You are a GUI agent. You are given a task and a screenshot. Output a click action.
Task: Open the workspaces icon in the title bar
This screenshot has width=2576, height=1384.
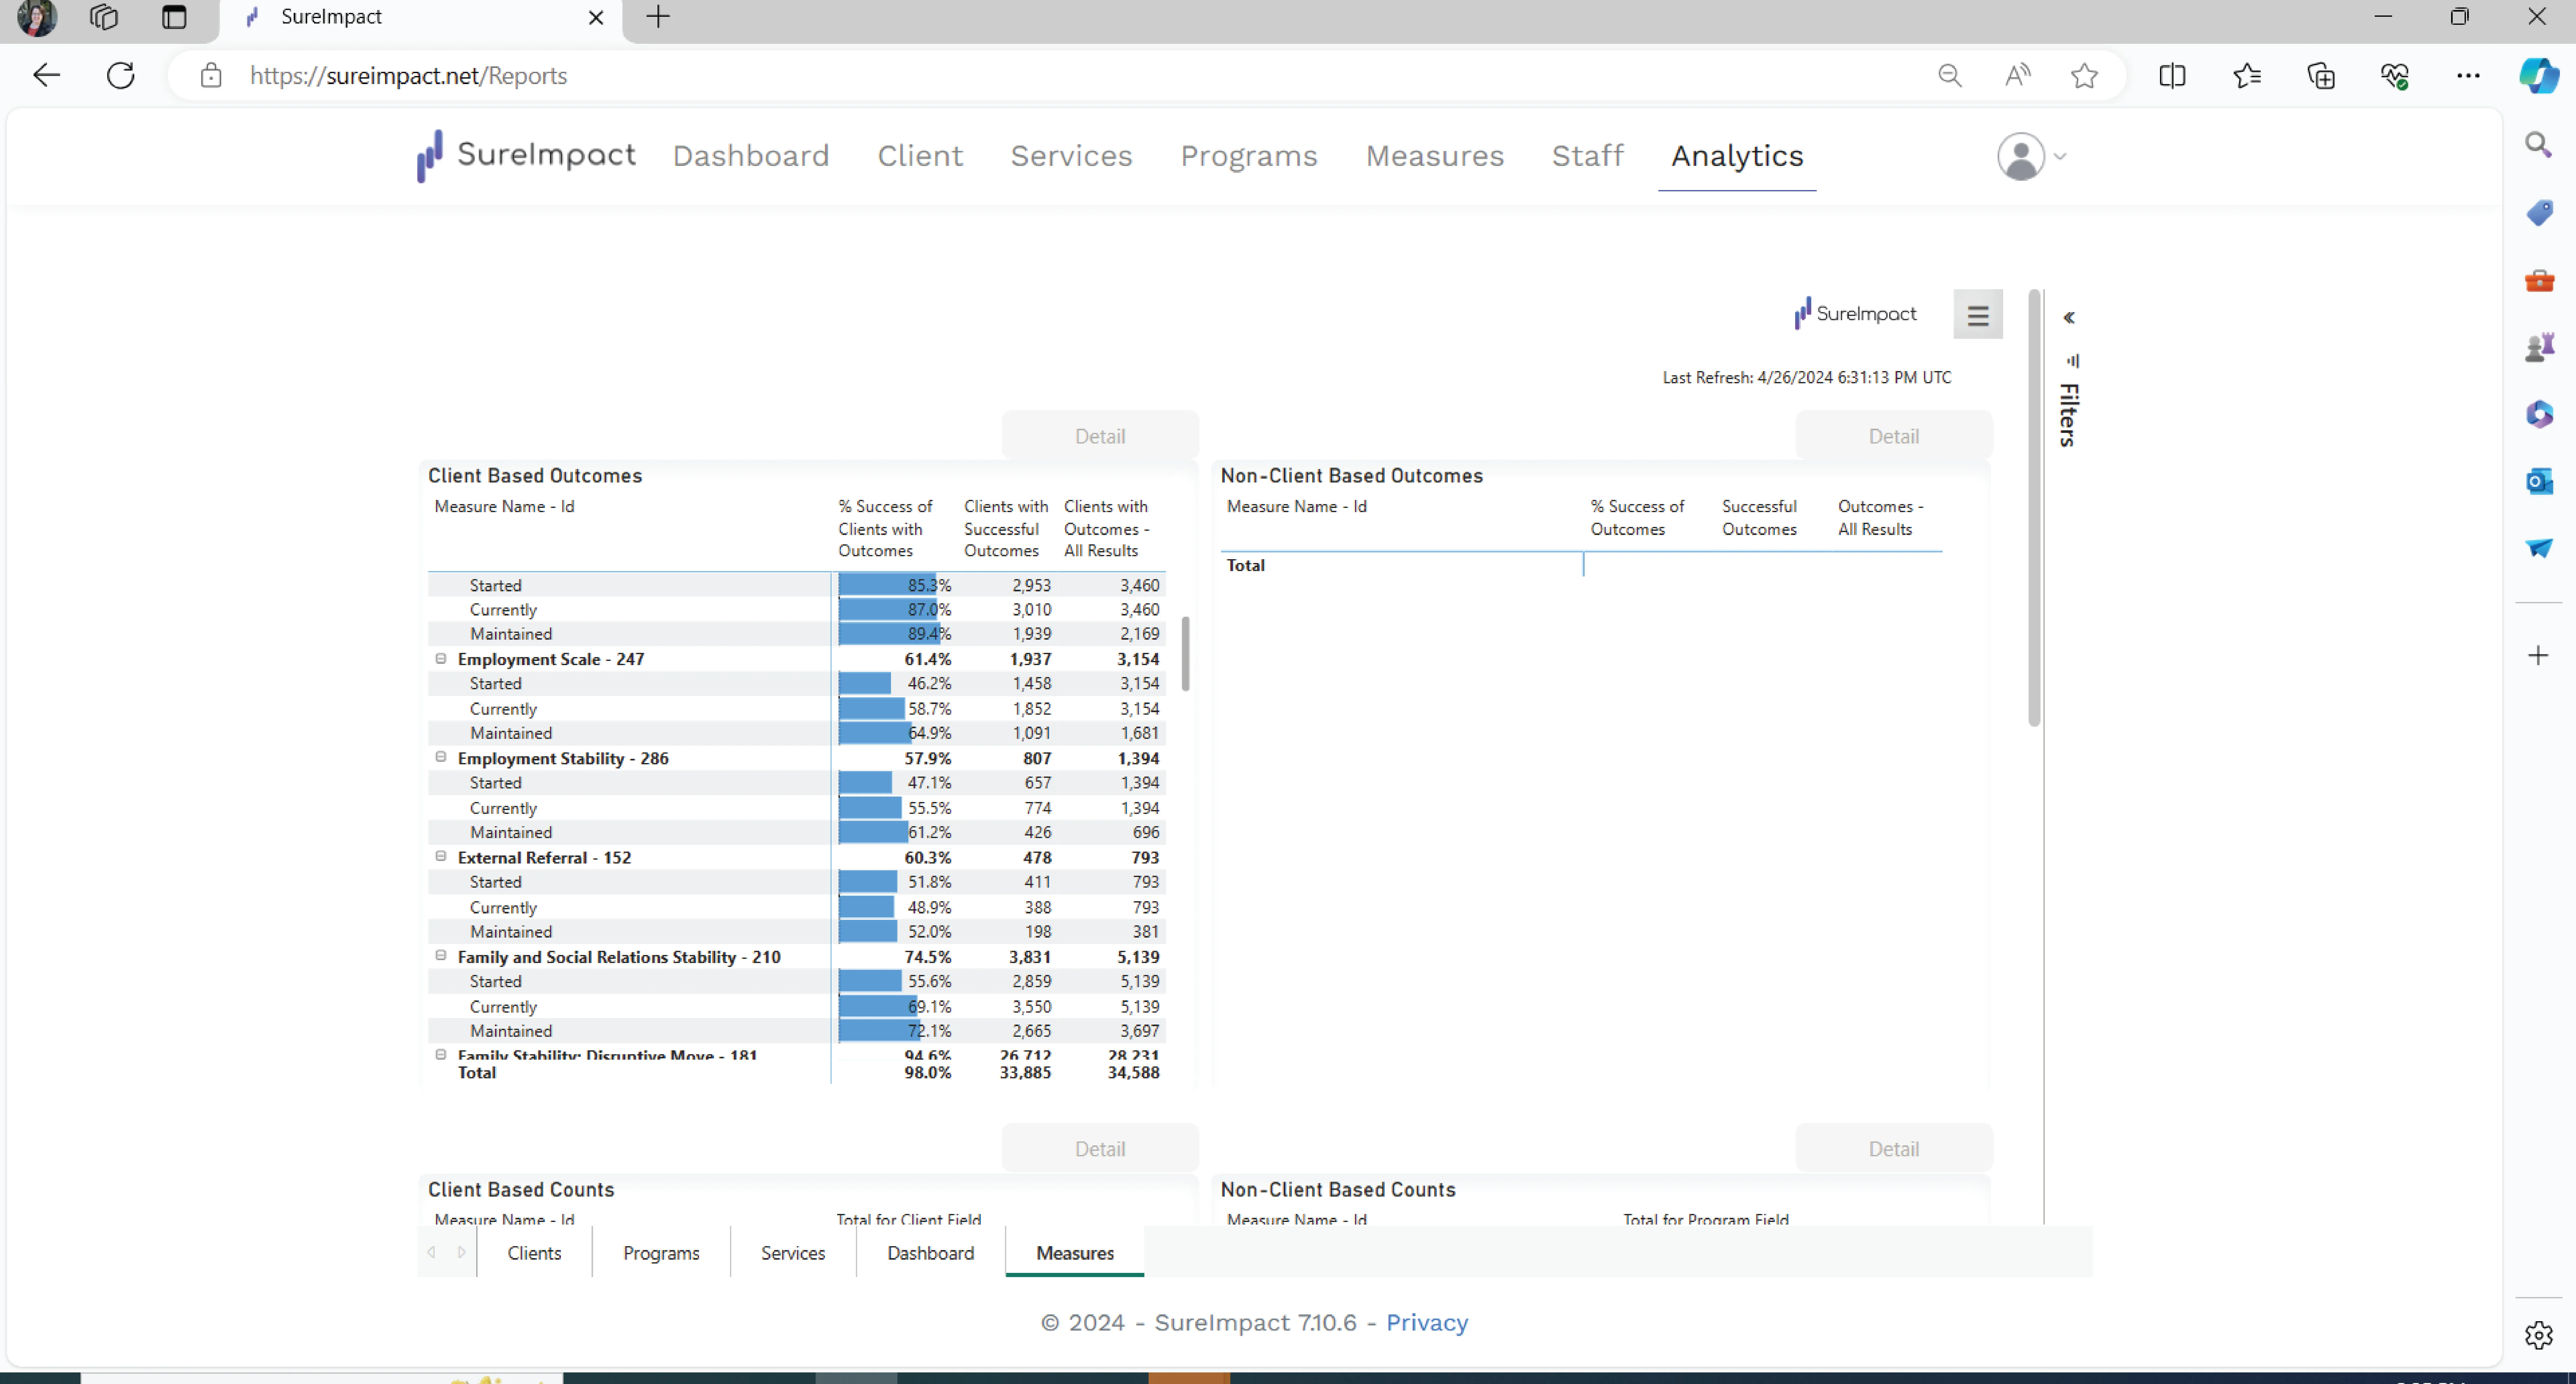(104, 17)
